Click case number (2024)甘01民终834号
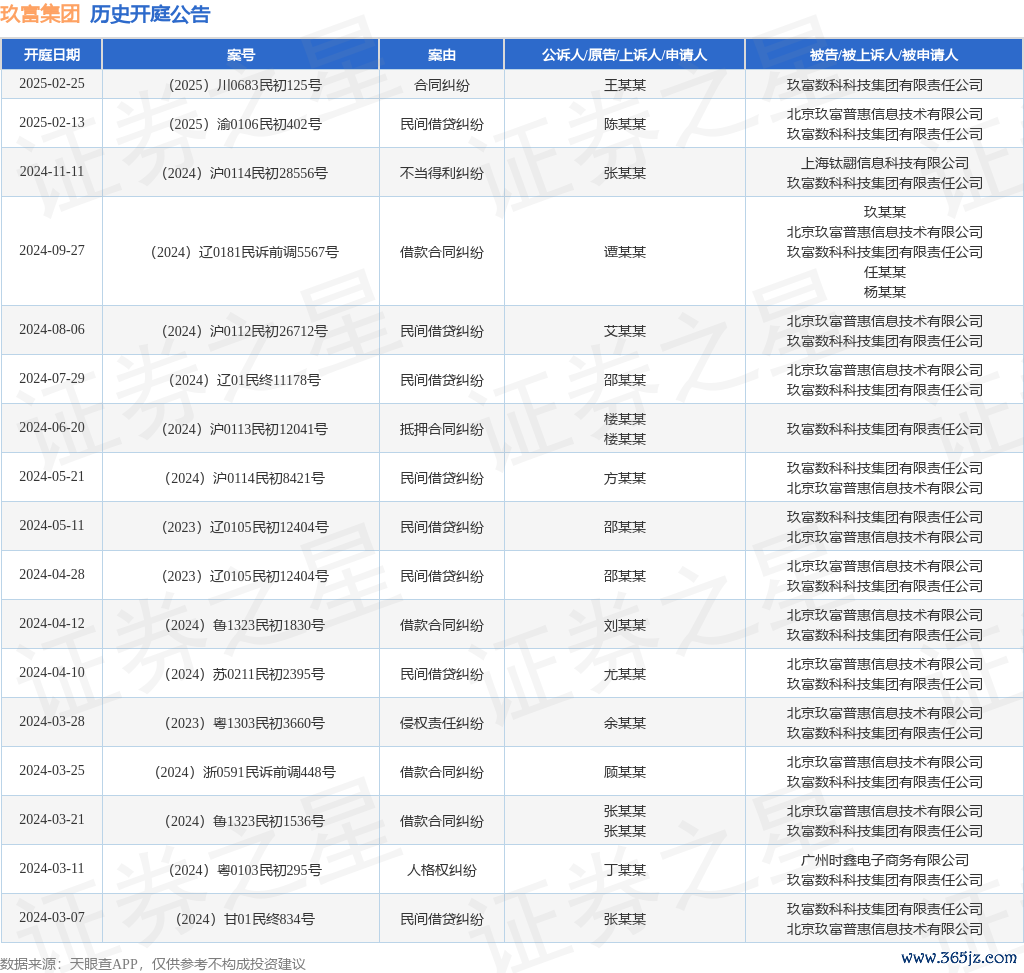 click(x=244, y=919)
